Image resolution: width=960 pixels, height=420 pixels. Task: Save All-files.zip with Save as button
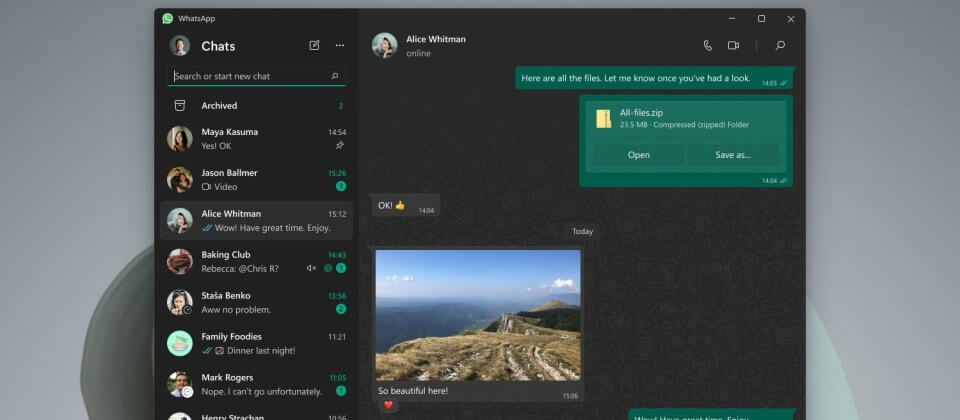click(x=733, y=155)
